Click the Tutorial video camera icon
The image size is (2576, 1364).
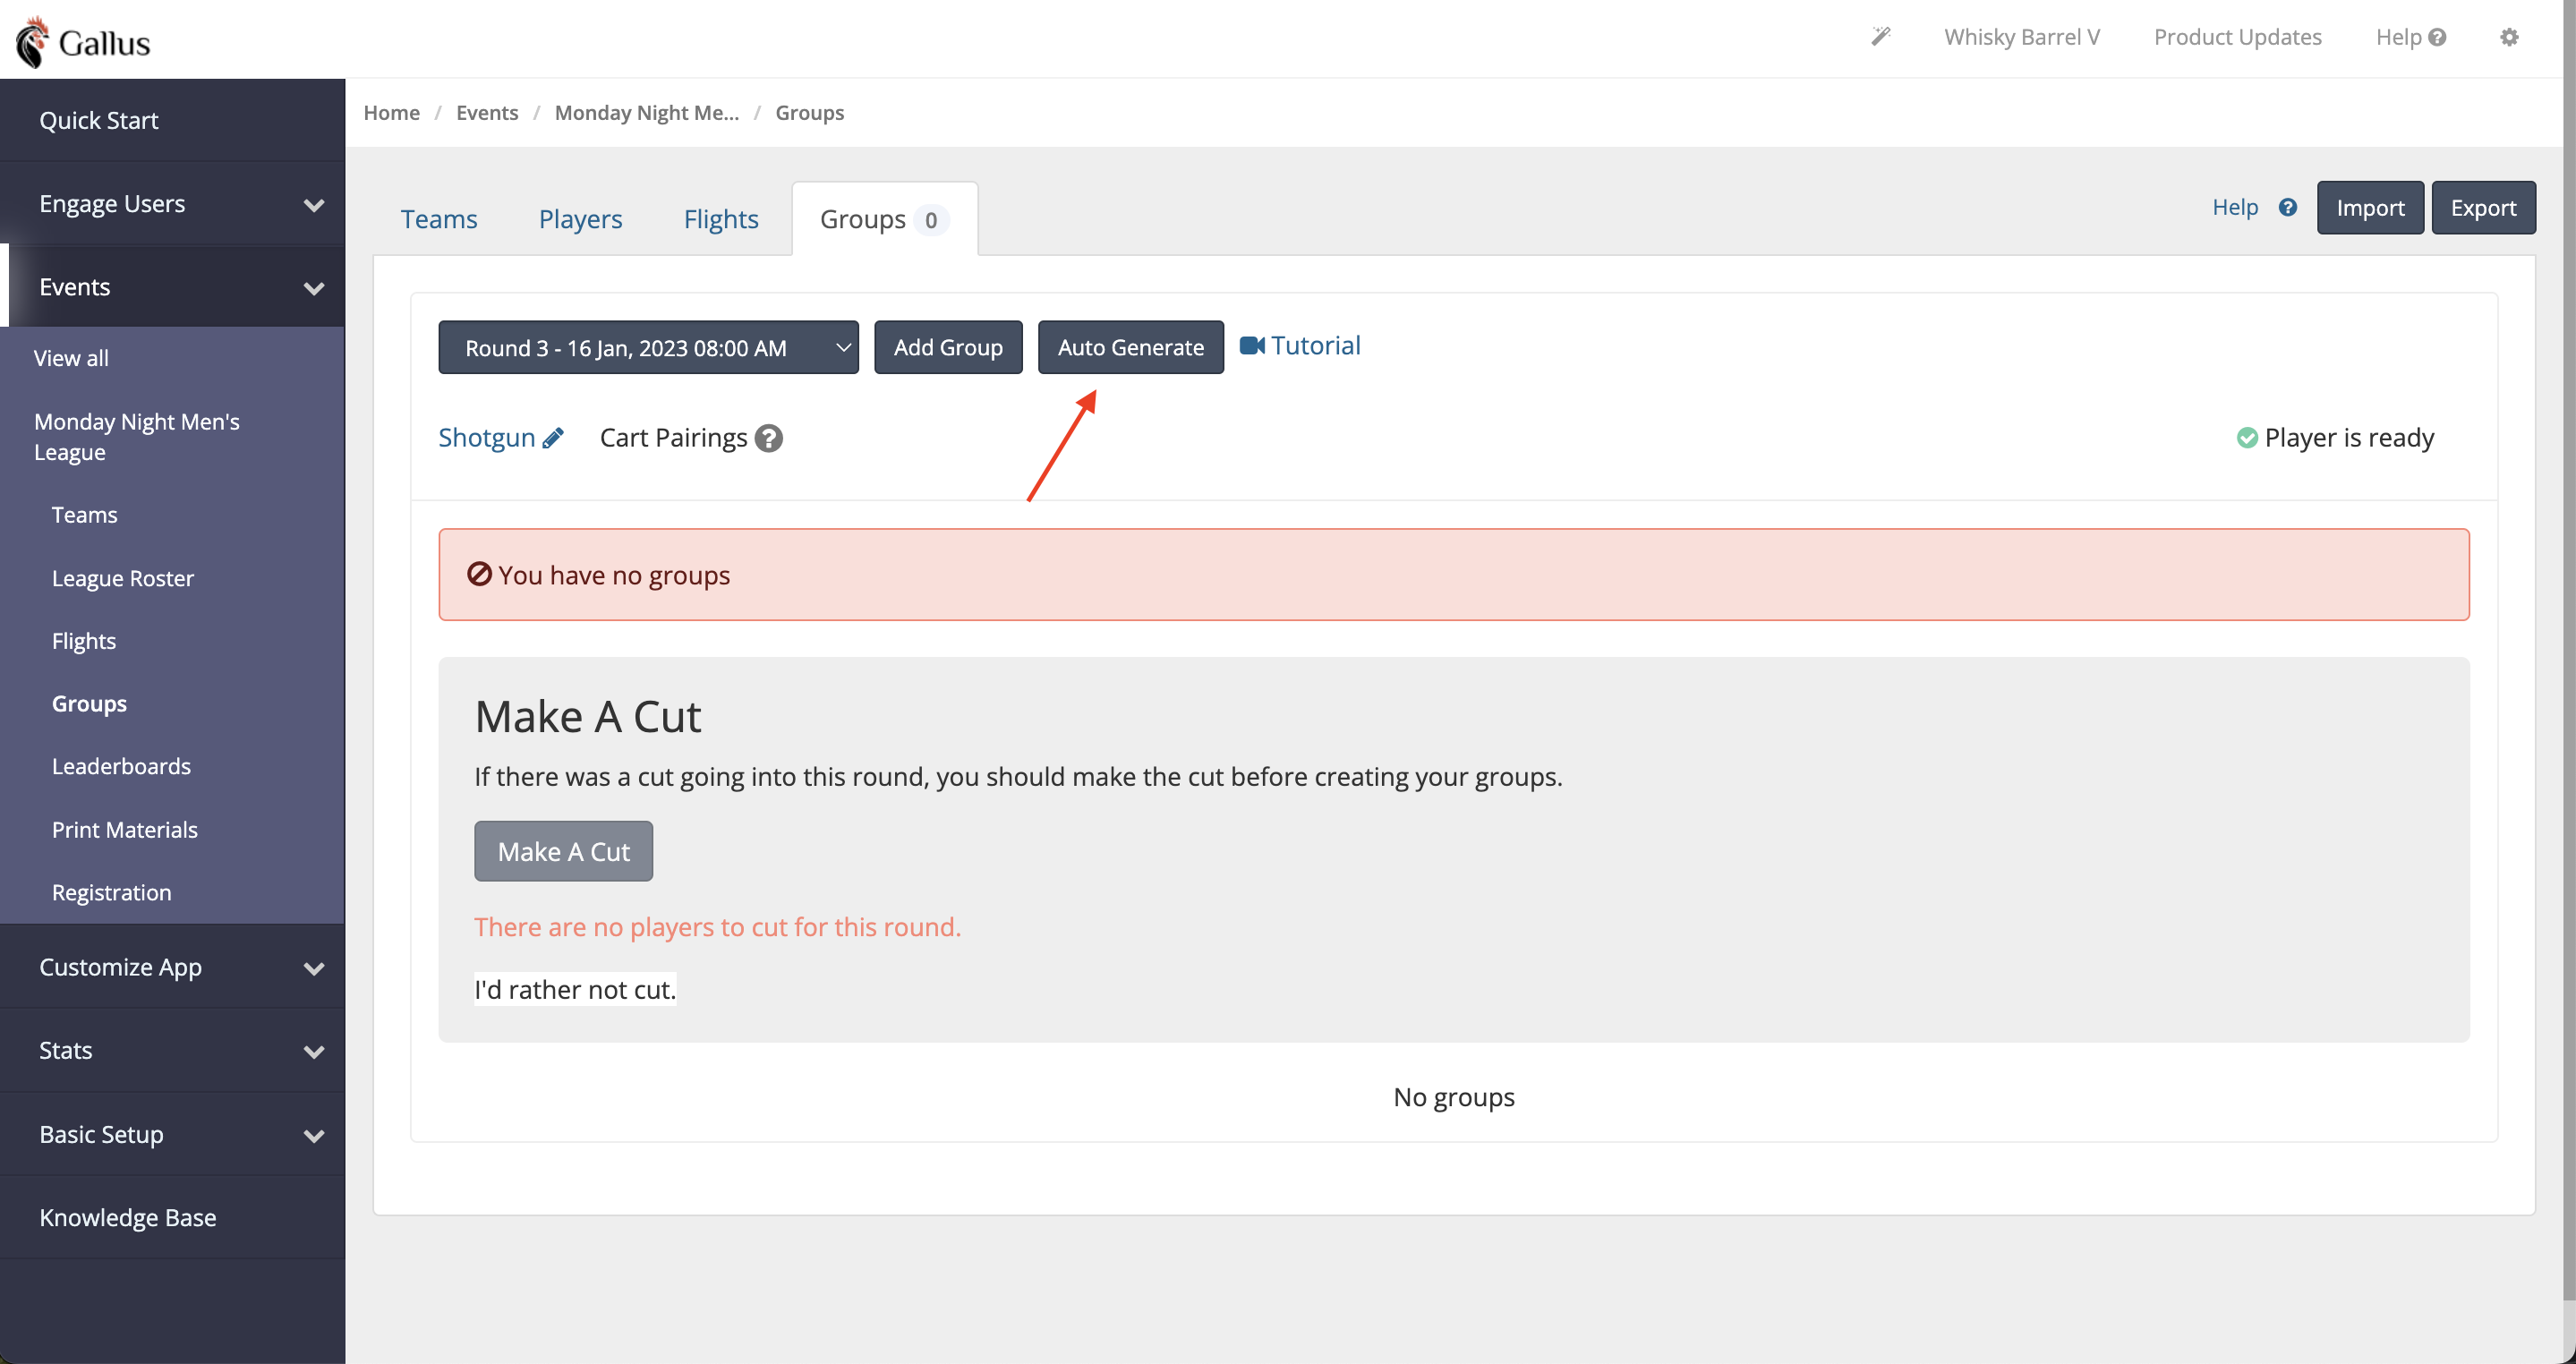pos(1252,345)
